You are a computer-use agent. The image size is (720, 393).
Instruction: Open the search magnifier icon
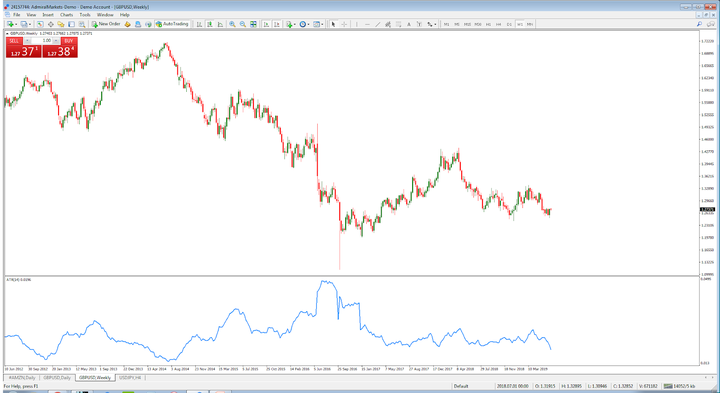(x=699, y=24)
